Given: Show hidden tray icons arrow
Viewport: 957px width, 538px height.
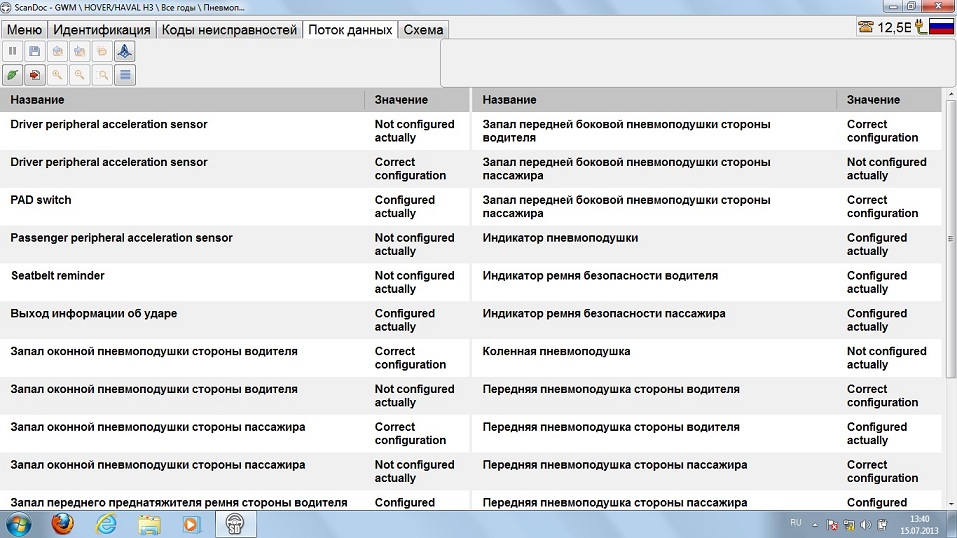Looking at the screenshot, I should pyautogui.click(x=815, y=525).
